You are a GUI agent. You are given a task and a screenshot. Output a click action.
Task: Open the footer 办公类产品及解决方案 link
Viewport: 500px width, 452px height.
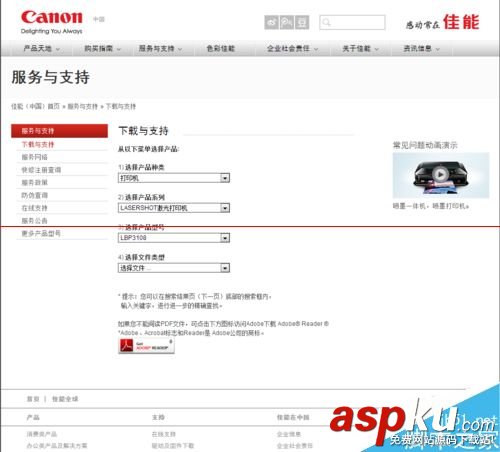tap(57, 446)
